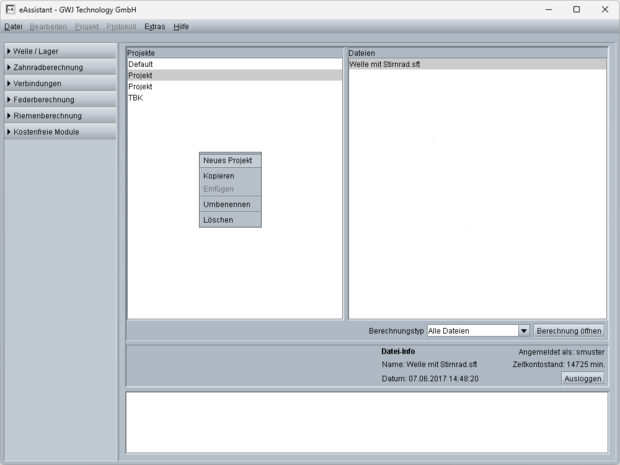
Task: Open the Datei menu
Action: click(x=13, y=26)
